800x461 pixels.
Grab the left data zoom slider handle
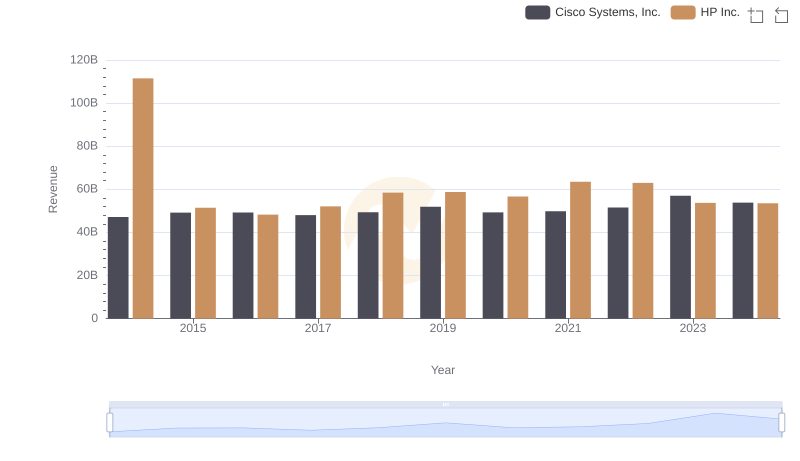point(110,422)
